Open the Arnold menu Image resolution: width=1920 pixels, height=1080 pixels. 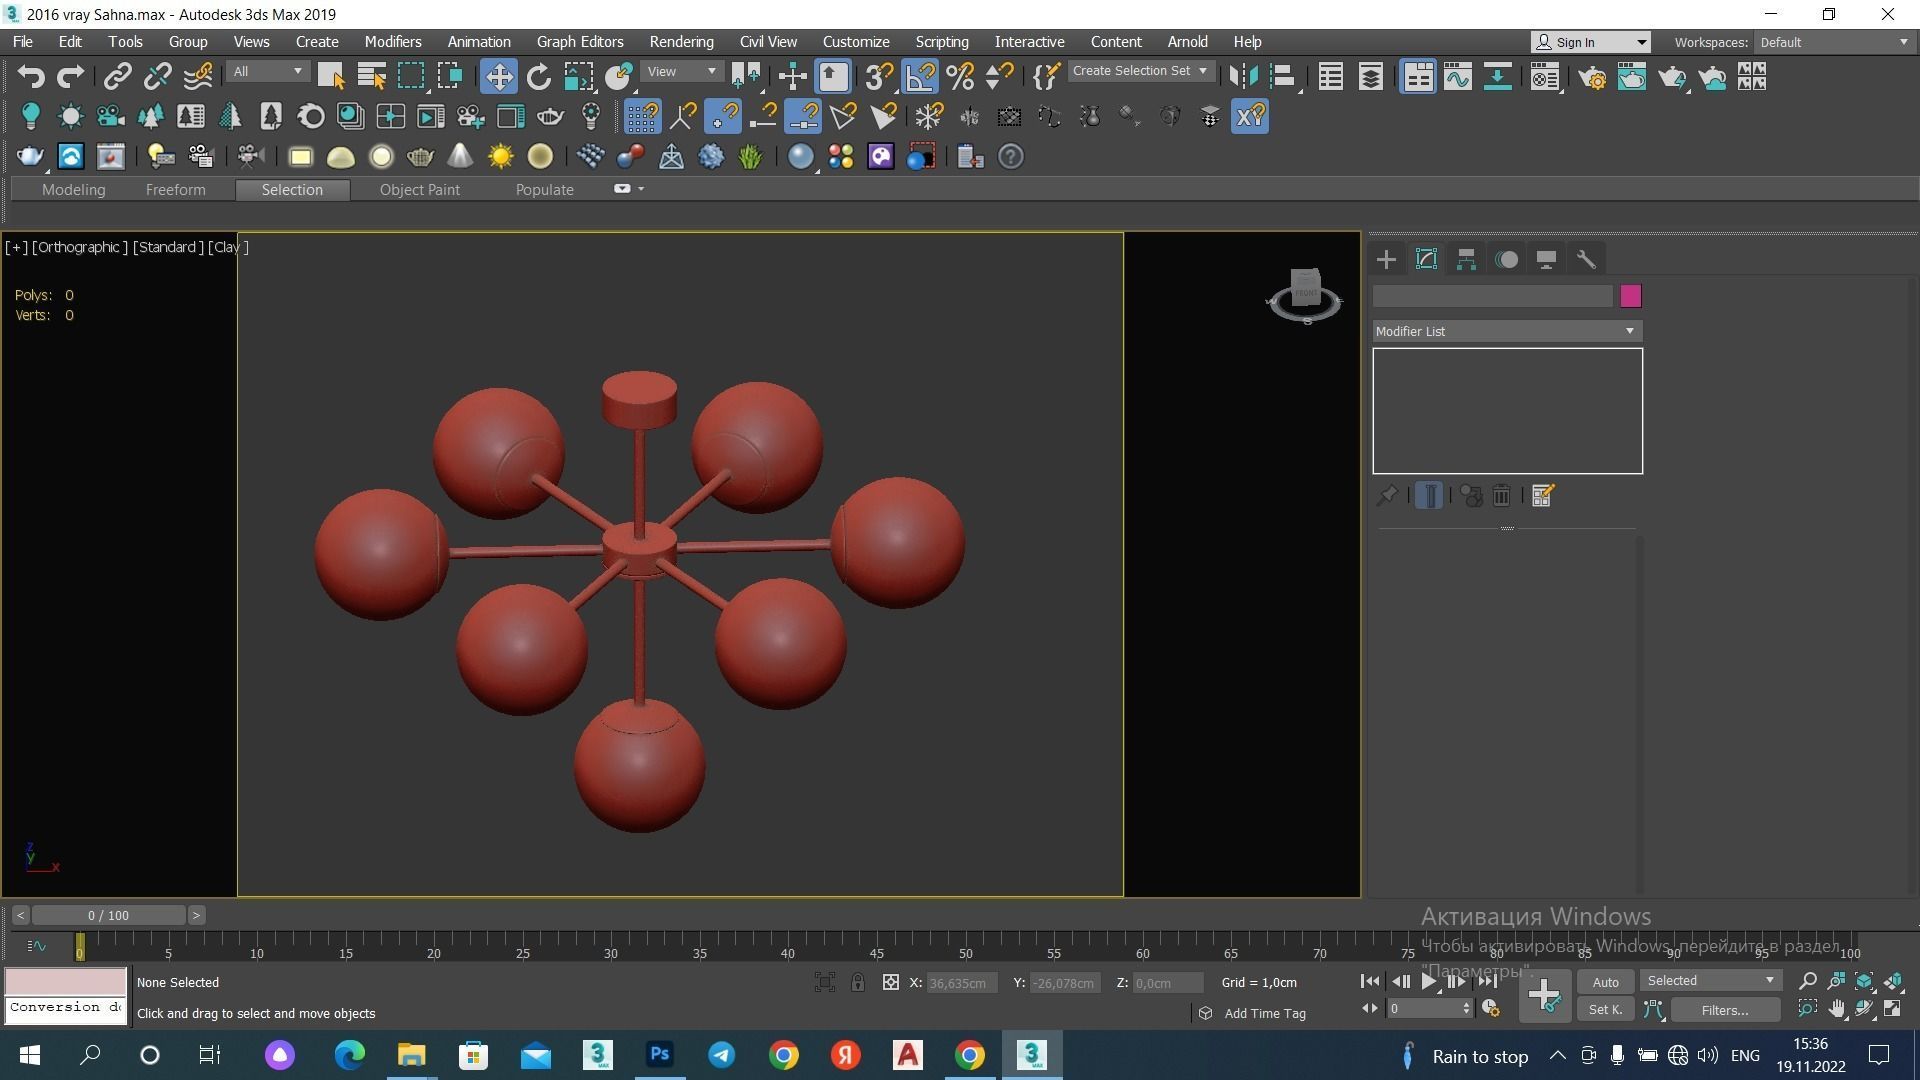click(x=1187, y=42)
